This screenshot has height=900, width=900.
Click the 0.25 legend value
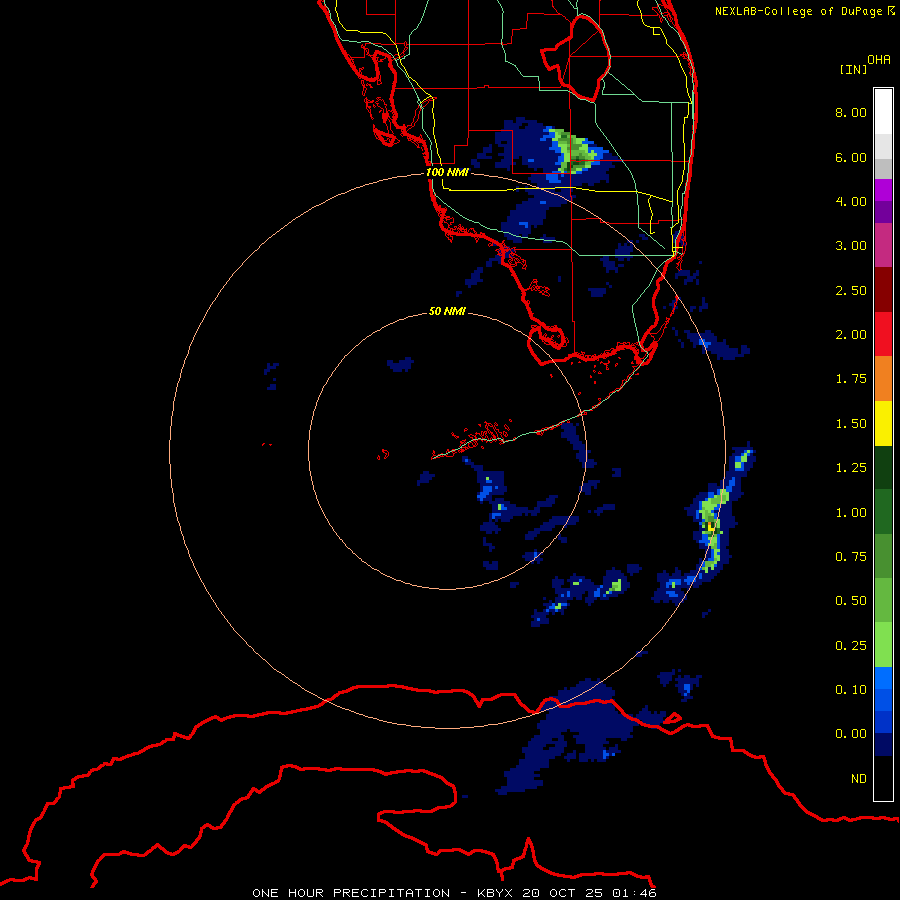851,646
